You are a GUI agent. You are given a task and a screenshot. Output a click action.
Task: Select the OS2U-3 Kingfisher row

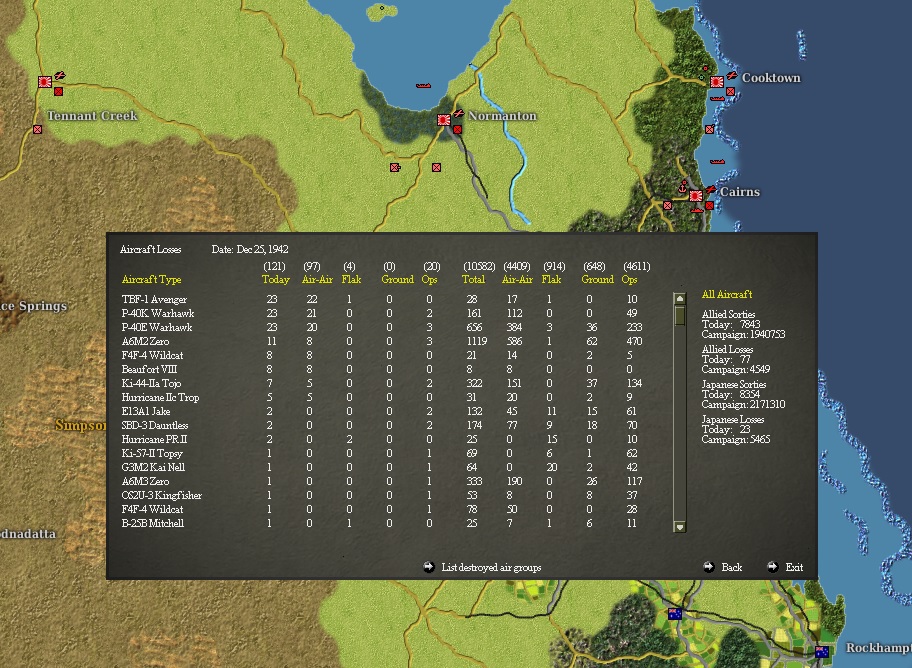[384, 495]
